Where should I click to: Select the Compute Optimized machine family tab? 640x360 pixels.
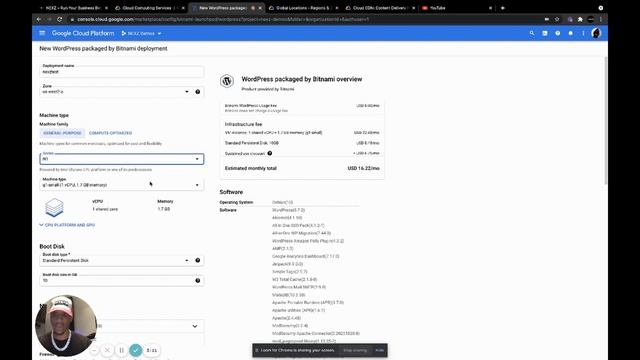pos(110,133)
